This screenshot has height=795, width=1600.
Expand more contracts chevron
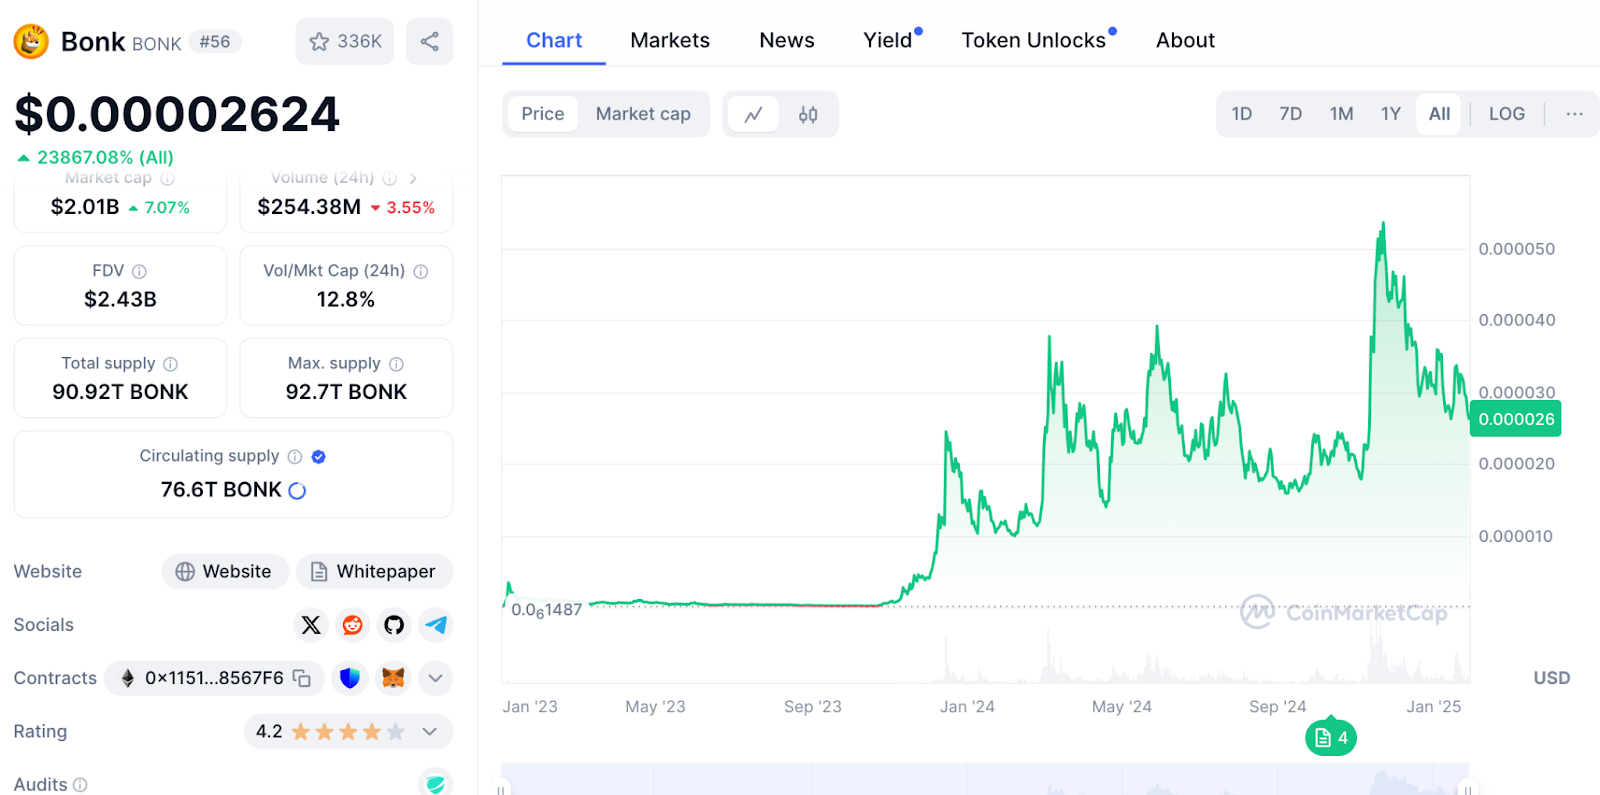click(436, 678)
